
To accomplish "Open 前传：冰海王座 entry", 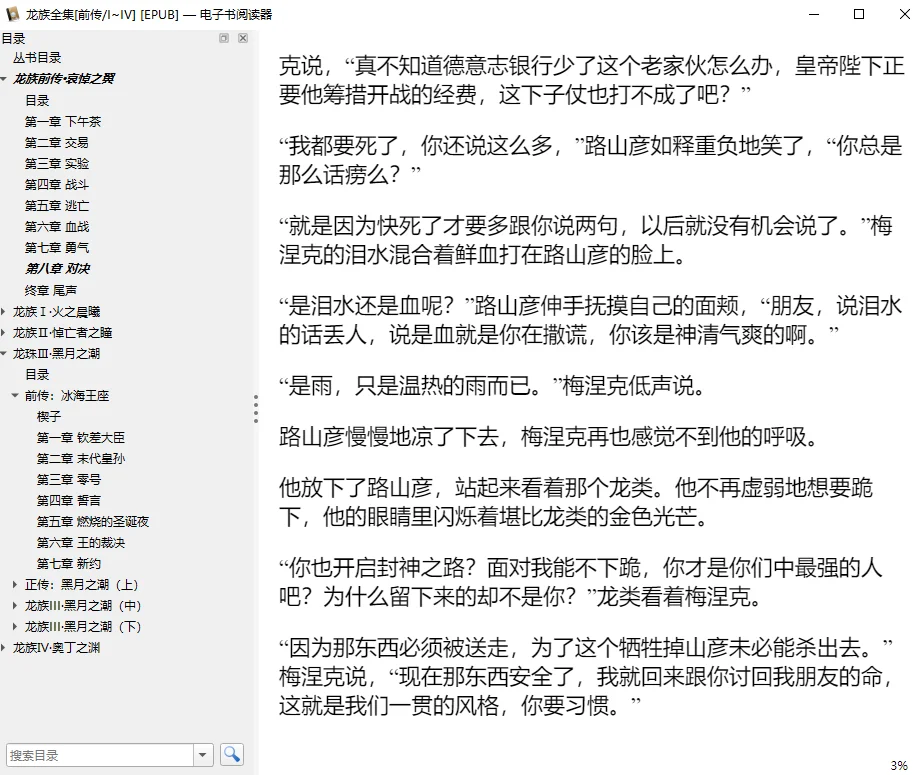I will (x=67, y=396).
